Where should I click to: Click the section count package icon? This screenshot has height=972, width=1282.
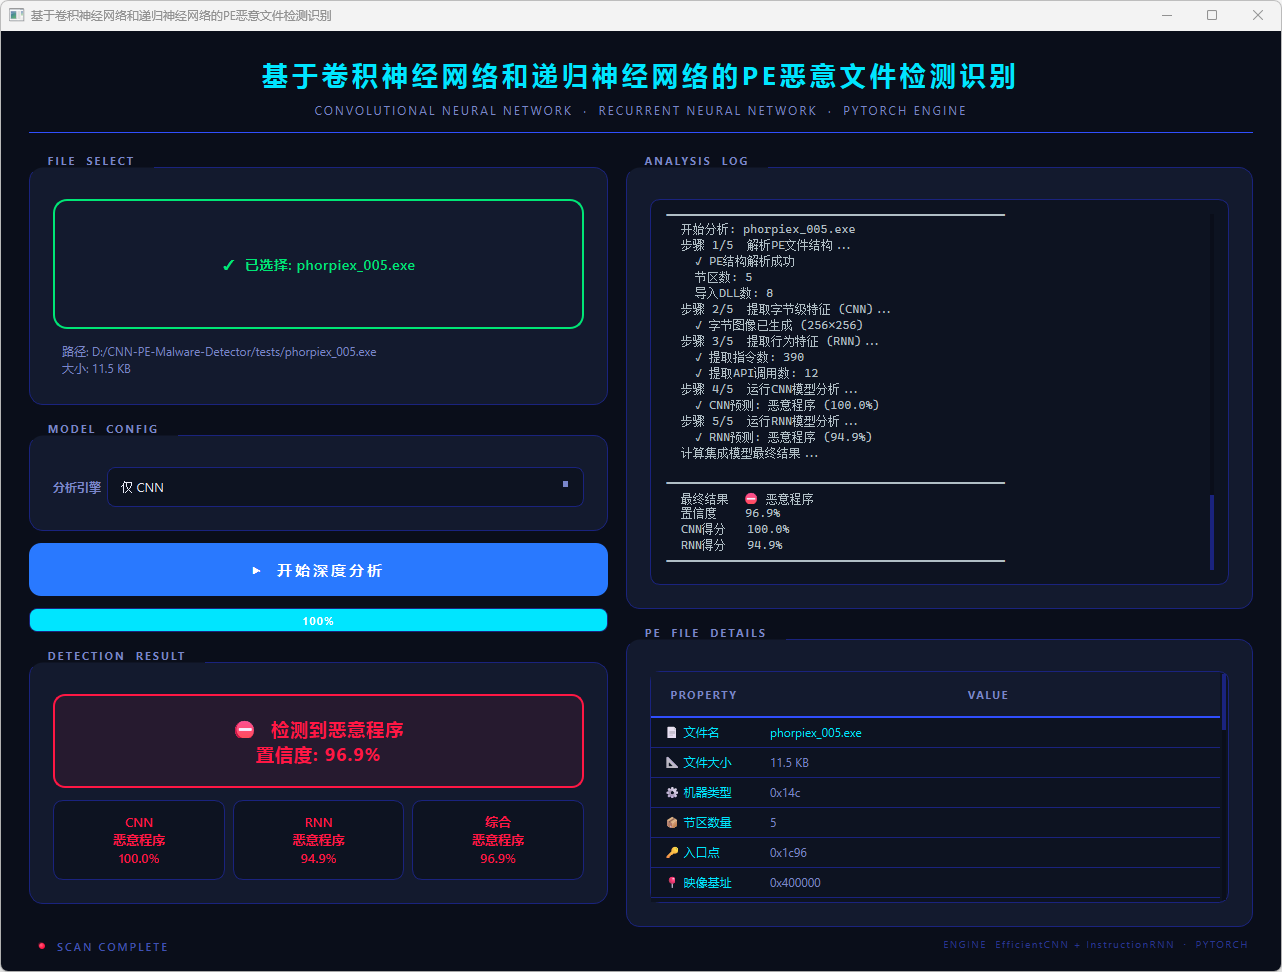[x=671, y=823]
